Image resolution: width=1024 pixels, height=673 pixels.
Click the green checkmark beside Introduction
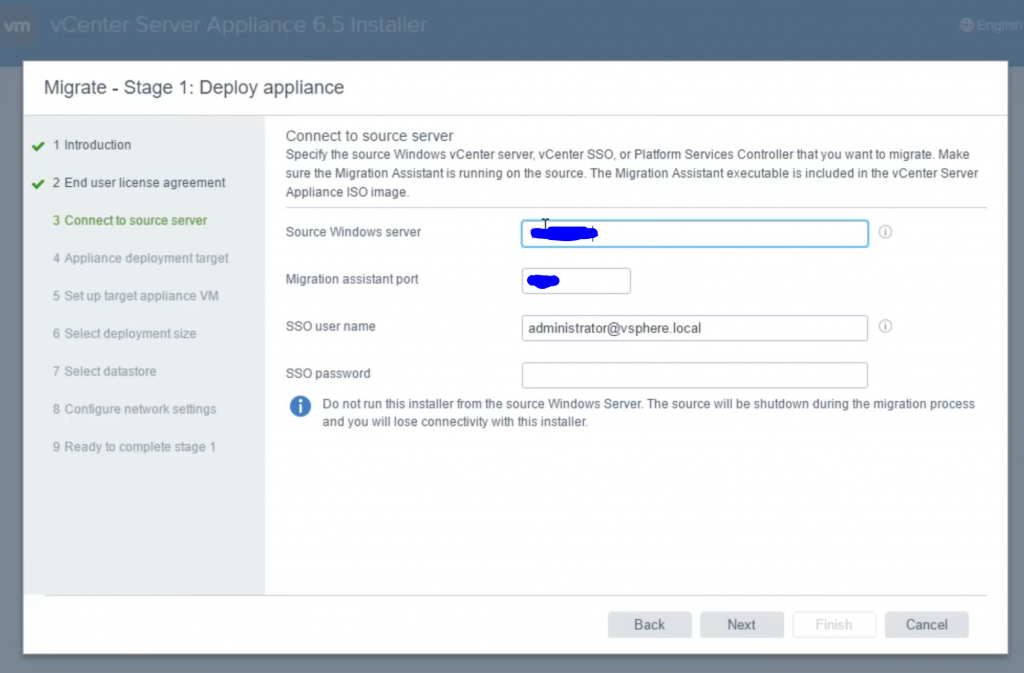point(38,146)
